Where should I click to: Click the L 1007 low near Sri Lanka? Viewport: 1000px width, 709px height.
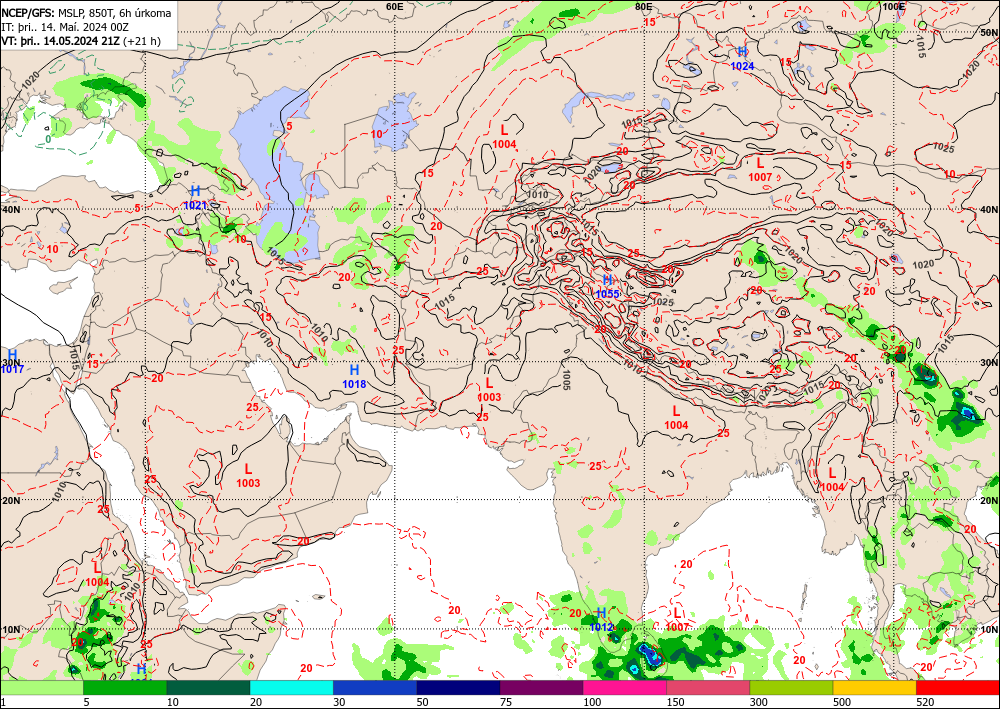[677, 620]
